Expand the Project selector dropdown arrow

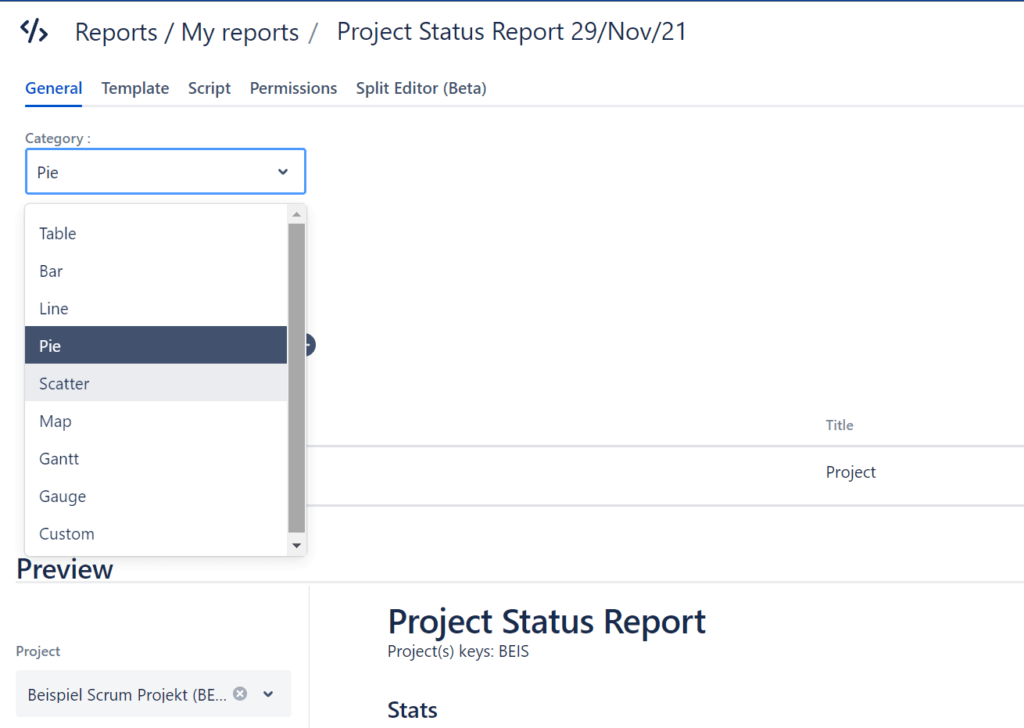[x=268, y=694]
